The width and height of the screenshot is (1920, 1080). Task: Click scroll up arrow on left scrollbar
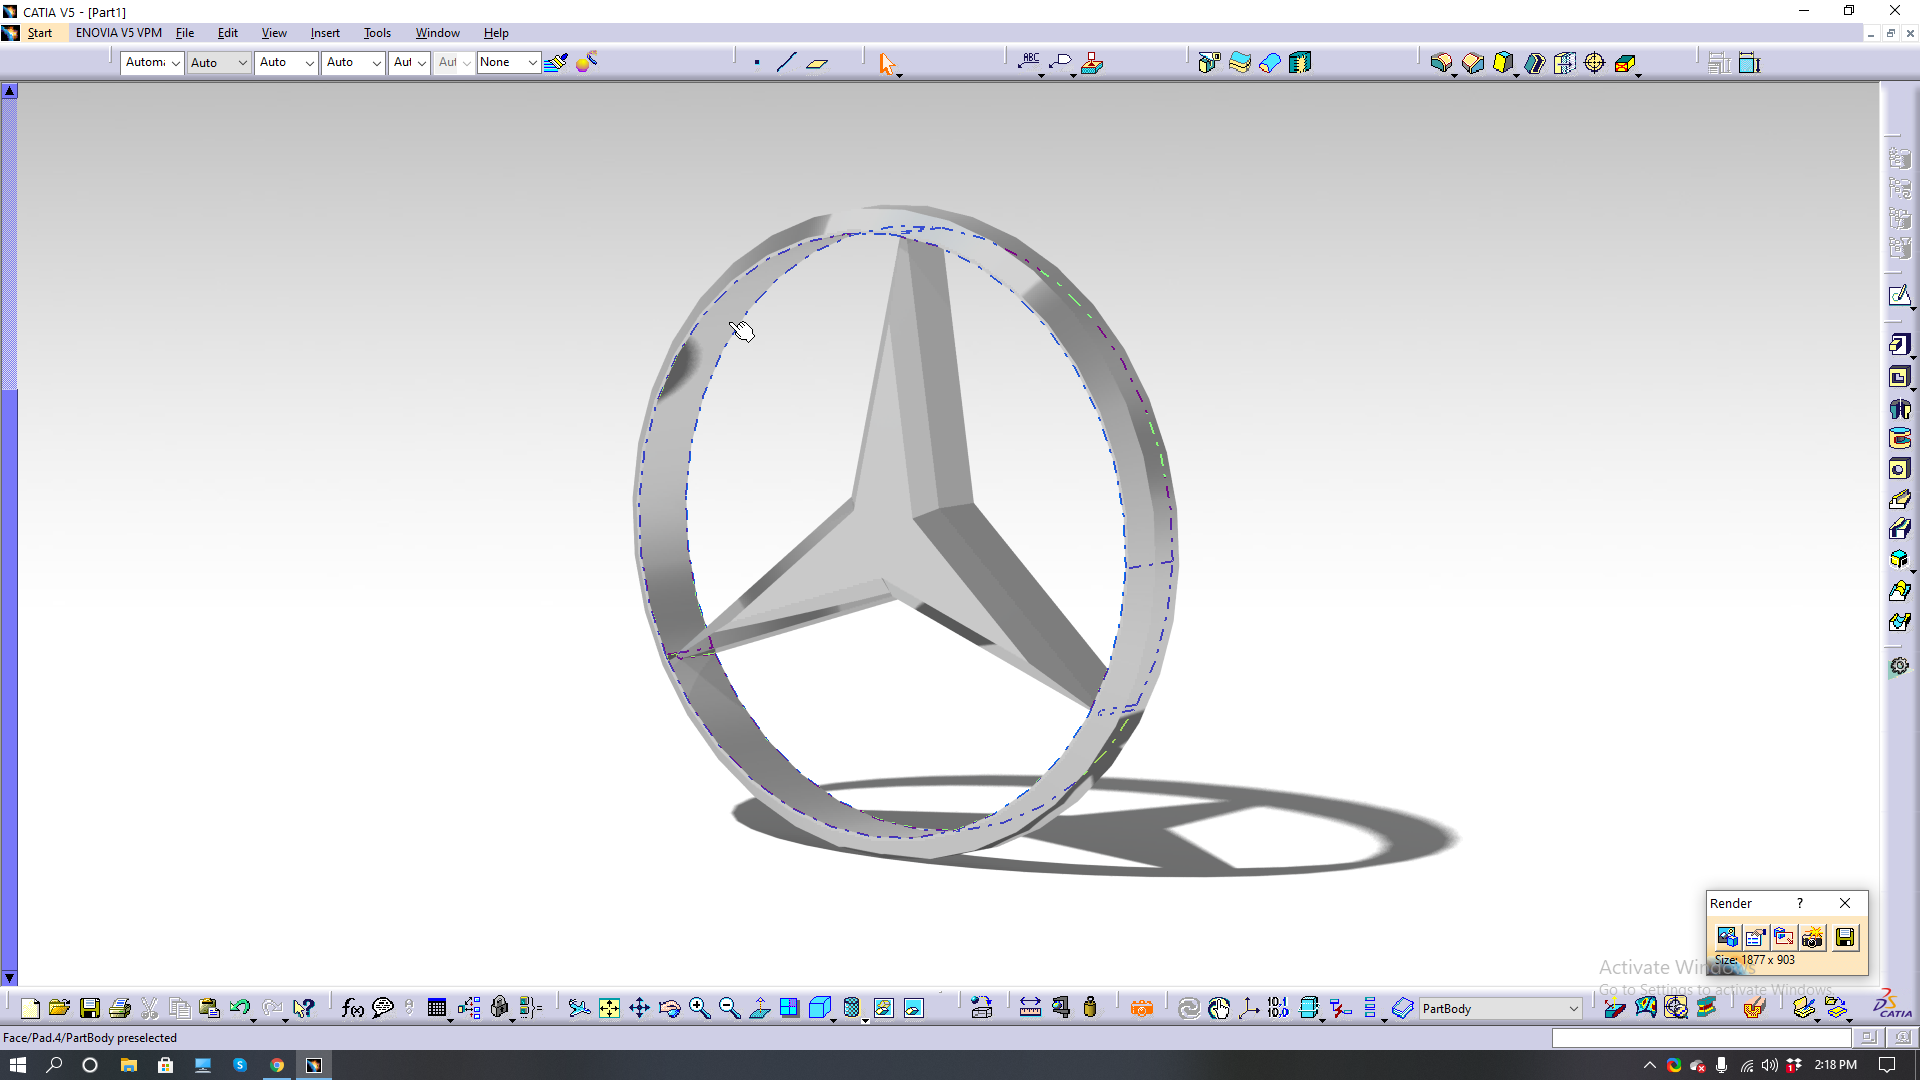9,91
